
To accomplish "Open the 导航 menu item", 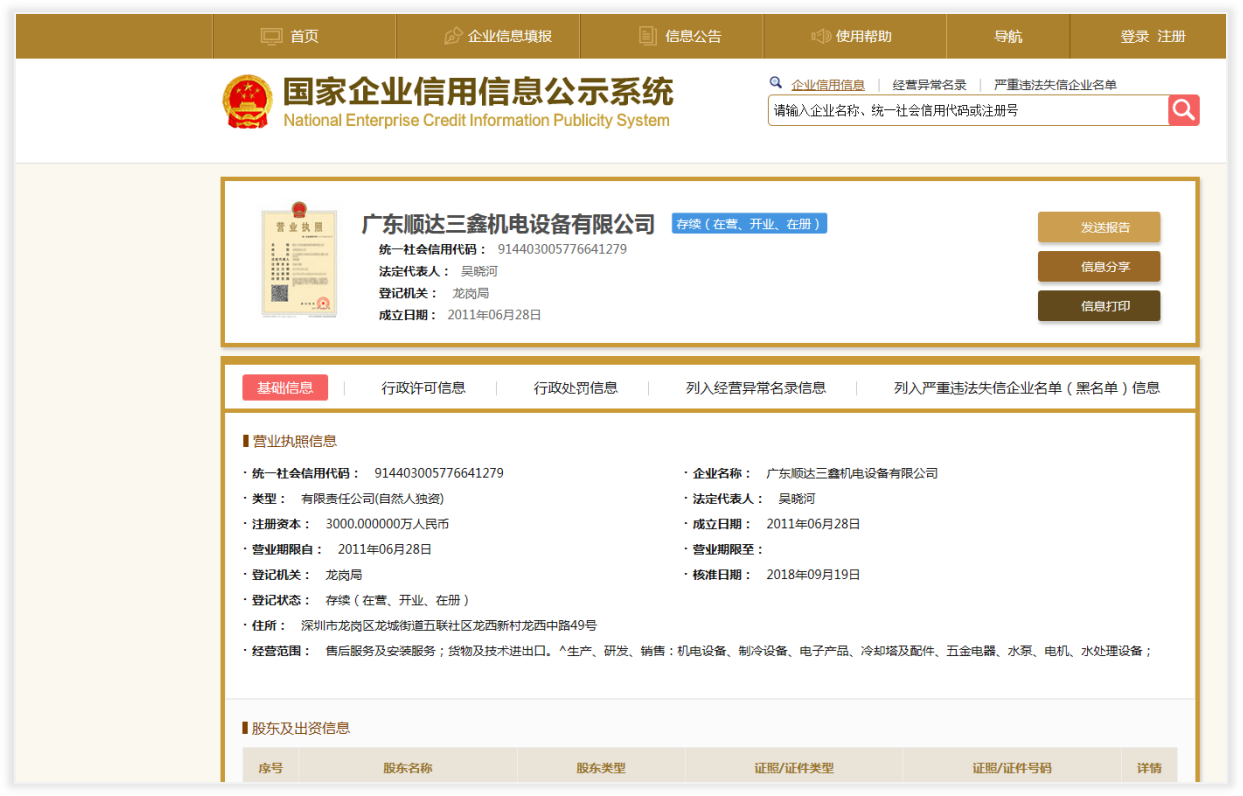I will coord(1008,37).
